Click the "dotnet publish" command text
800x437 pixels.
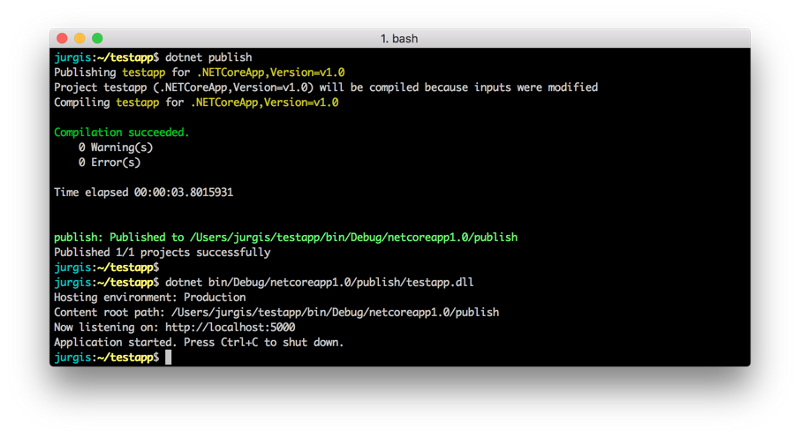click(x=208, y=57)
